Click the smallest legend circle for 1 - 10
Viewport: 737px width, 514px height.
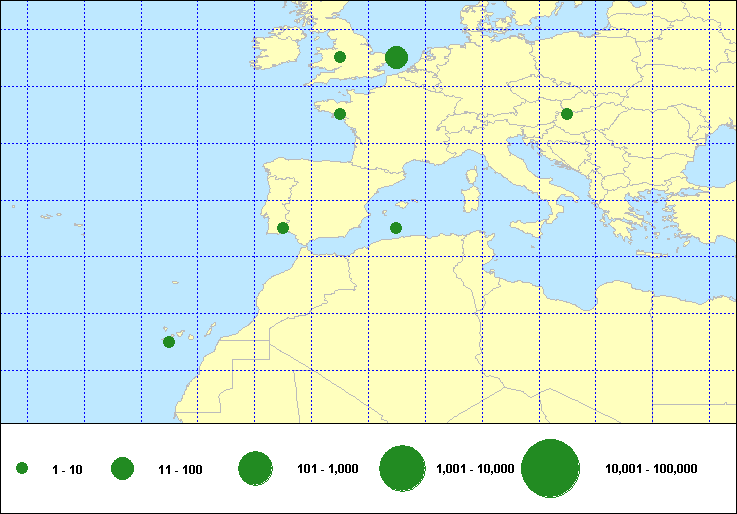[x=22, y=468]
